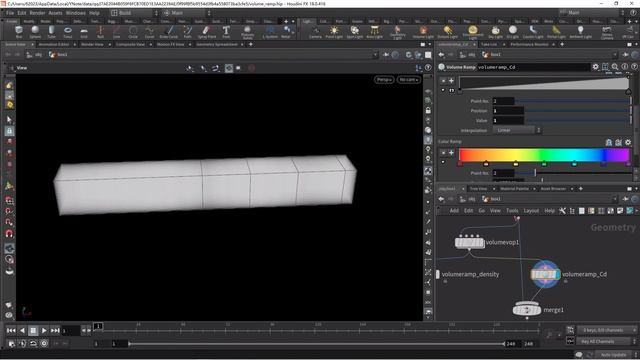This screenshot has height=360, width=640.
Task: Collapse the value ramp arrow
Action: point(443,90)
